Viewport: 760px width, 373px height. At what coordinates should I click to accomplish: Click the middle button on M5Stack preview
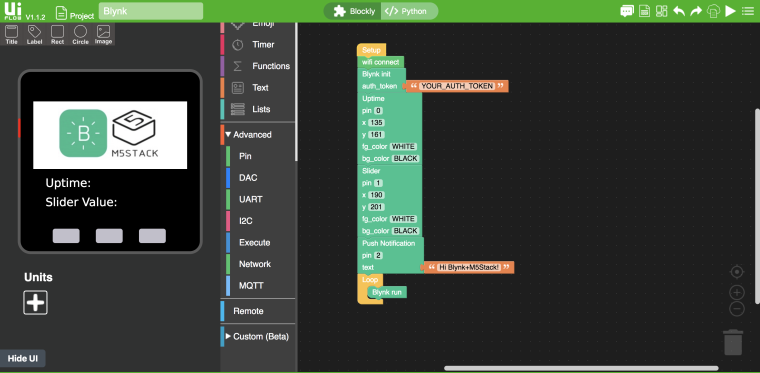(x=109, y=236)
